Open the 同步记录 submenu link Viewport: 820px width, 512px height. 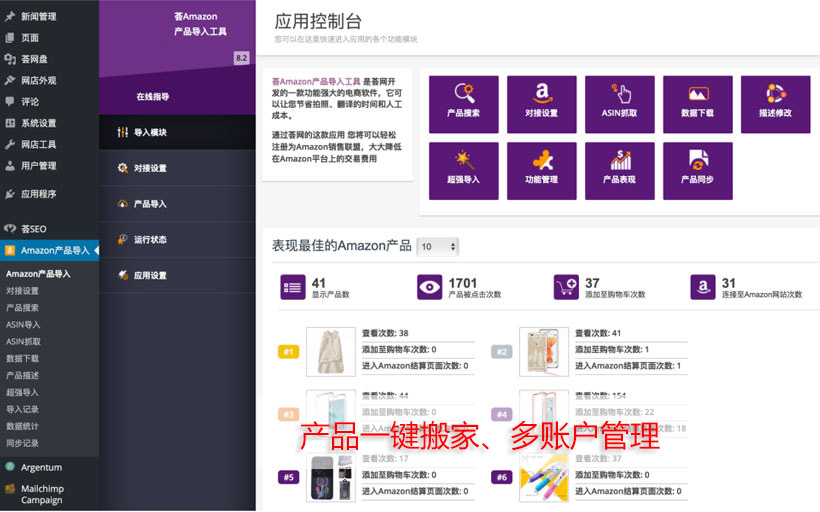point(23,443)
